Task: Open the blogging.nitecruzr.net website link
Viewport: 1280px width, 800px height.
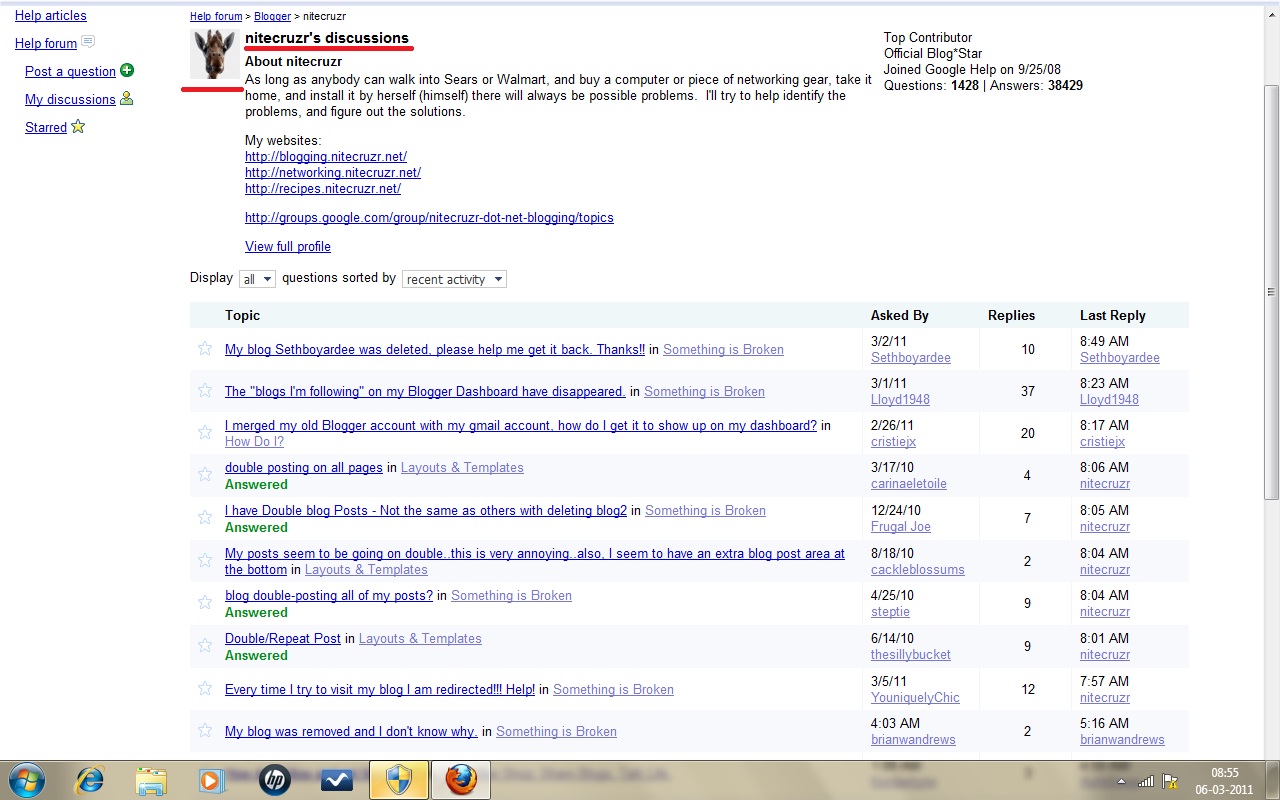Action: coord(326,157)
